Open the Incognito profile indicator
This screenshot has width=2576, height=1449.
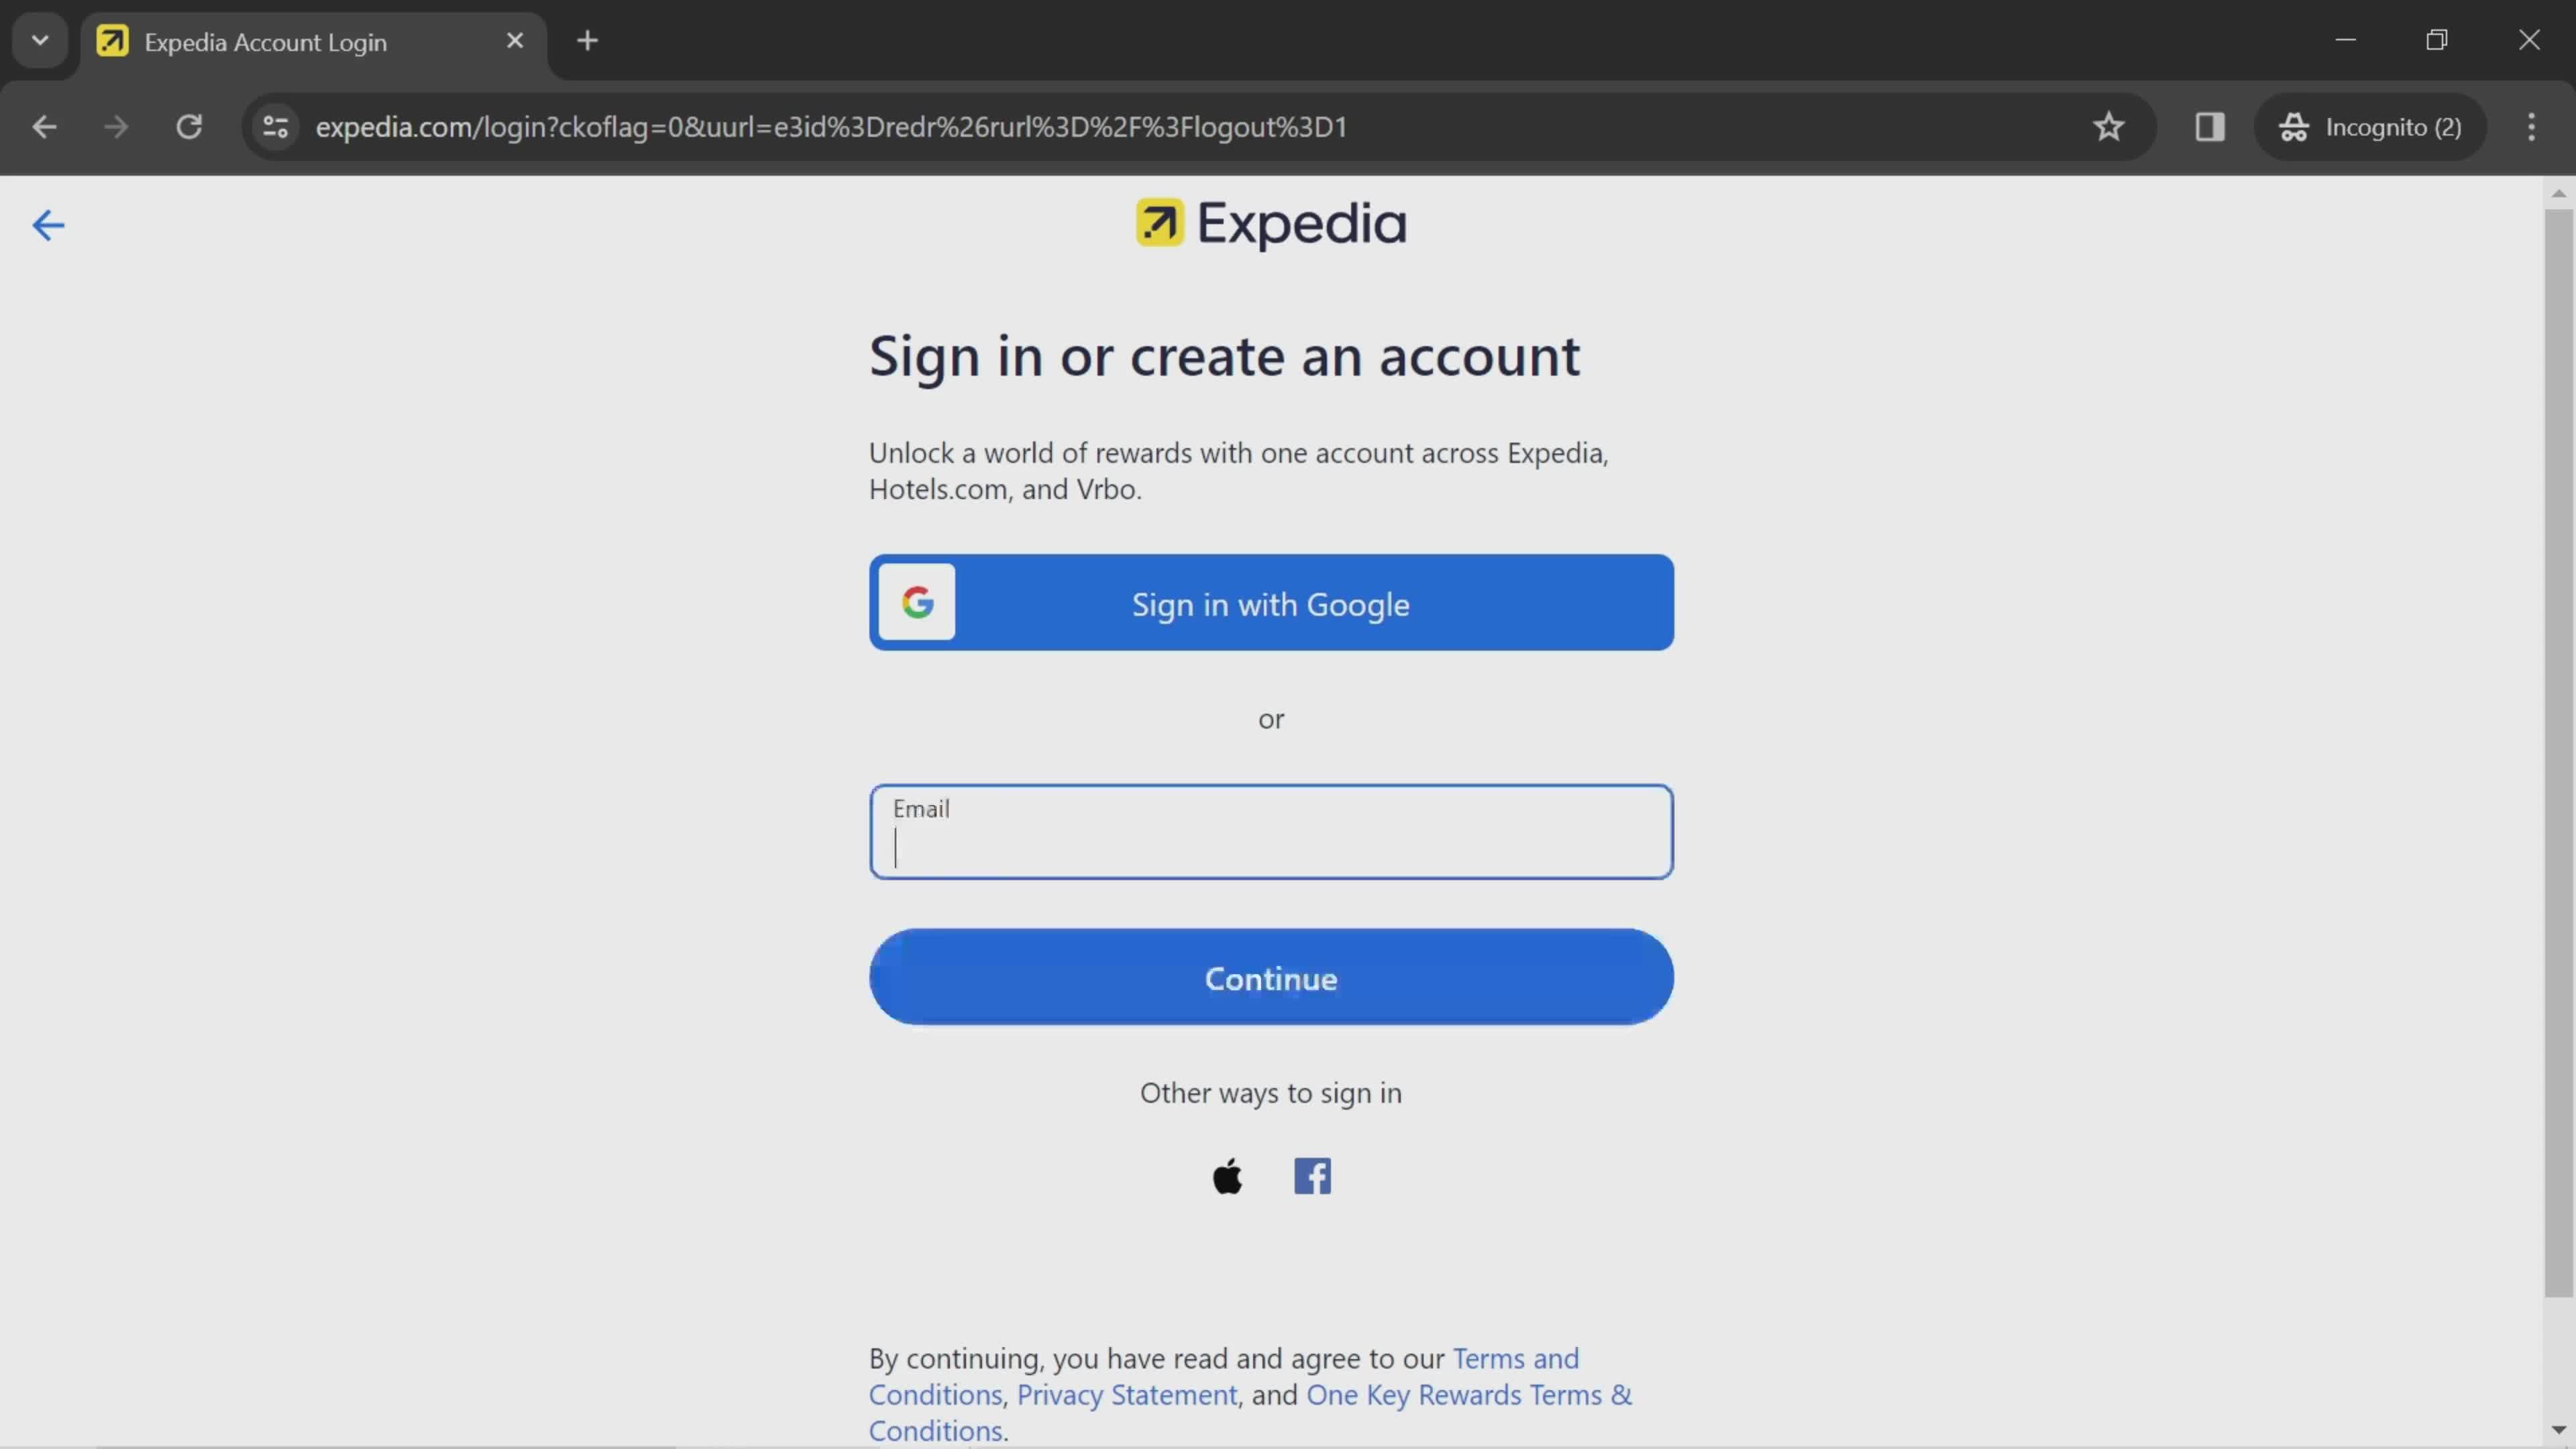tap(2369, 127)
